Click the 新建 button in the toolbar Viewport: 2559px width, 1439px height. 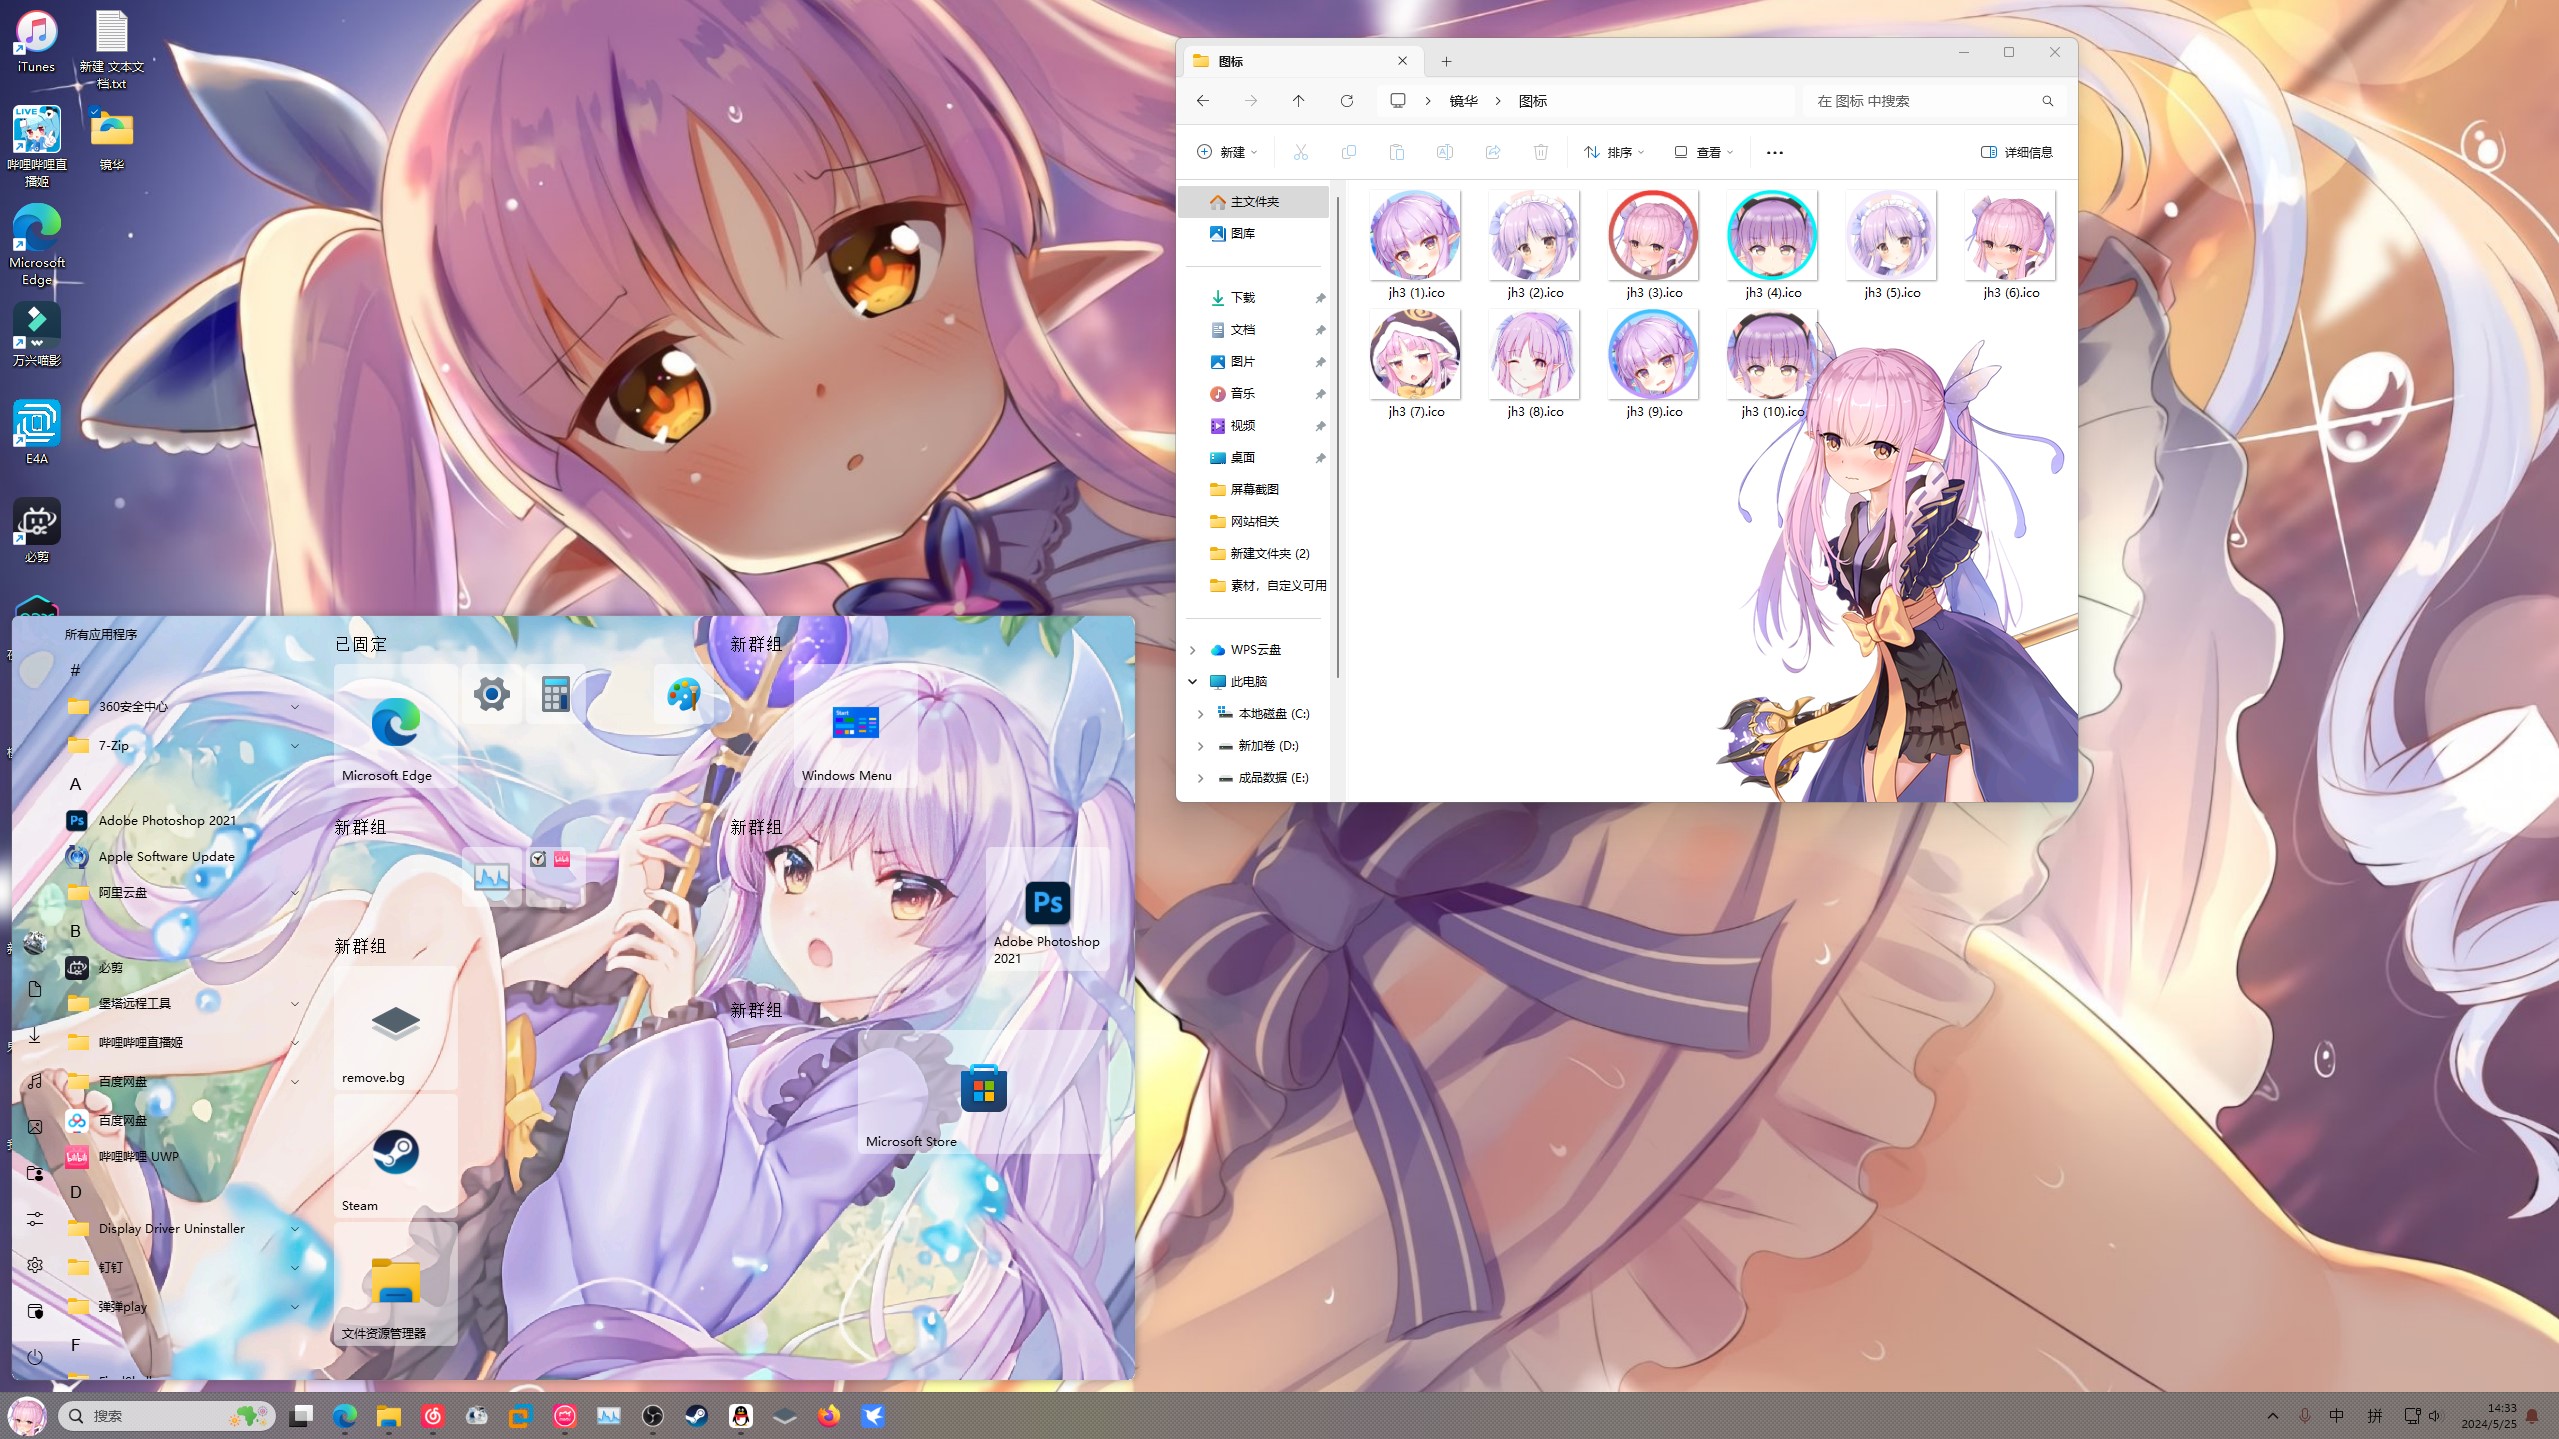1226,152
